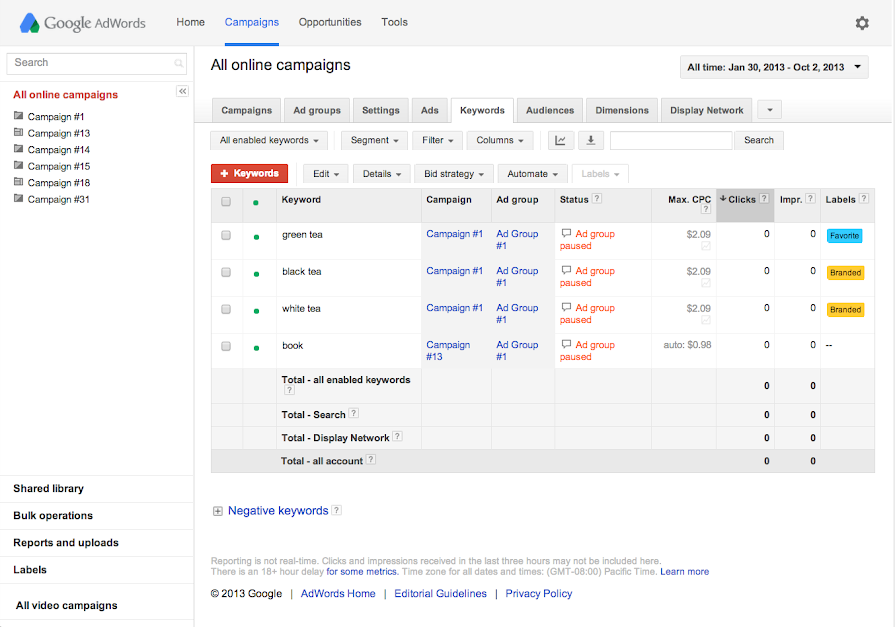This screenshot has height=627, width=895.
Task: Open the Opportunities menu item
Action: (330, 22)
